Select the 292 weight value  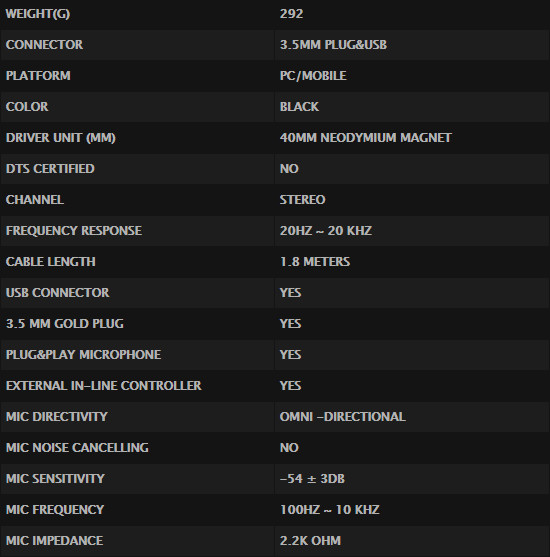point(291,14)
